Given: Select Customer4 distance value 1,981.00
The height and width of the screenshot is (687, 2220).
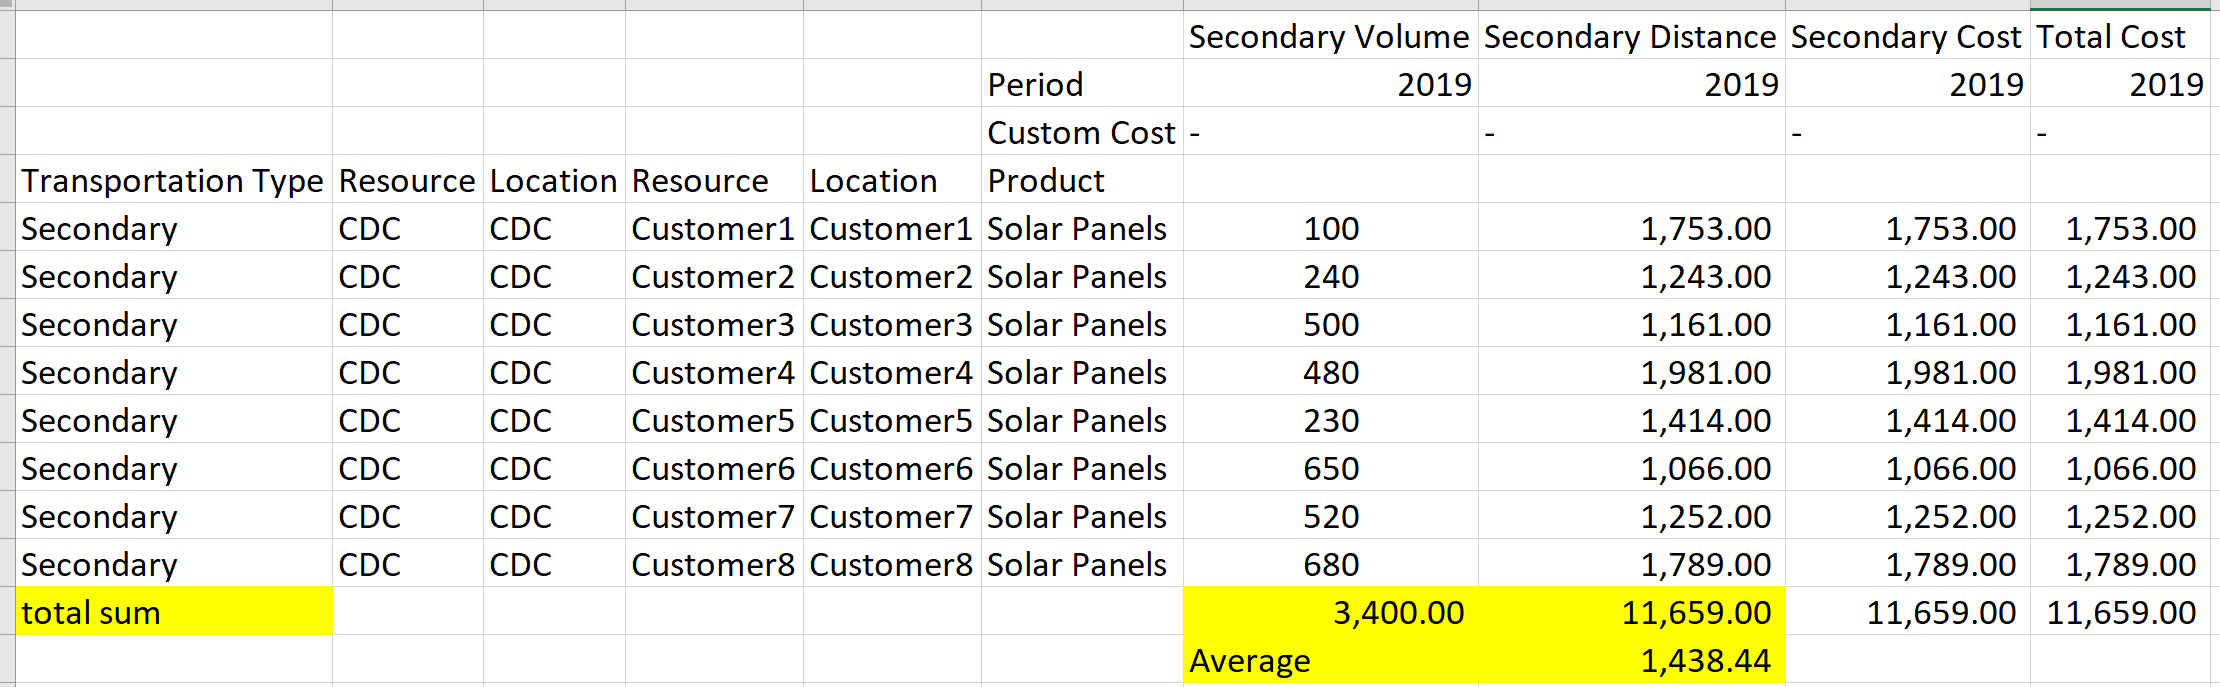Looking at the screenshot, I should pos(1631,373).
